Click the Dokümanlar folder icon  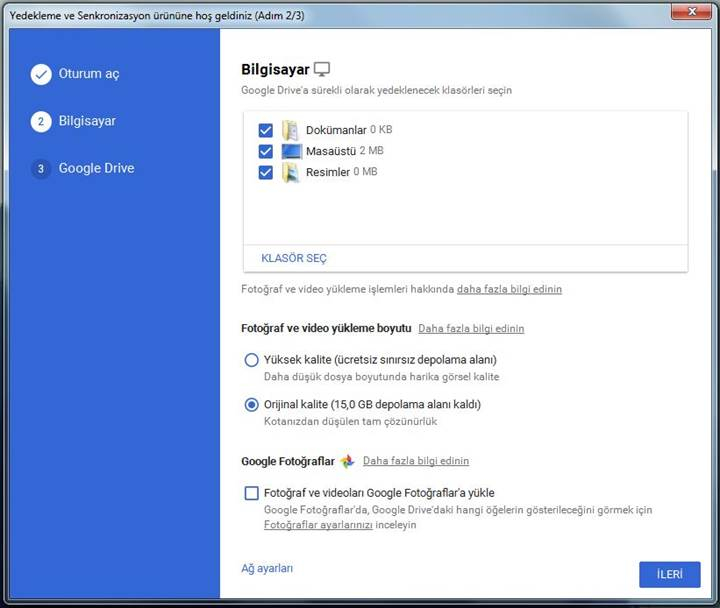point(291,130)
